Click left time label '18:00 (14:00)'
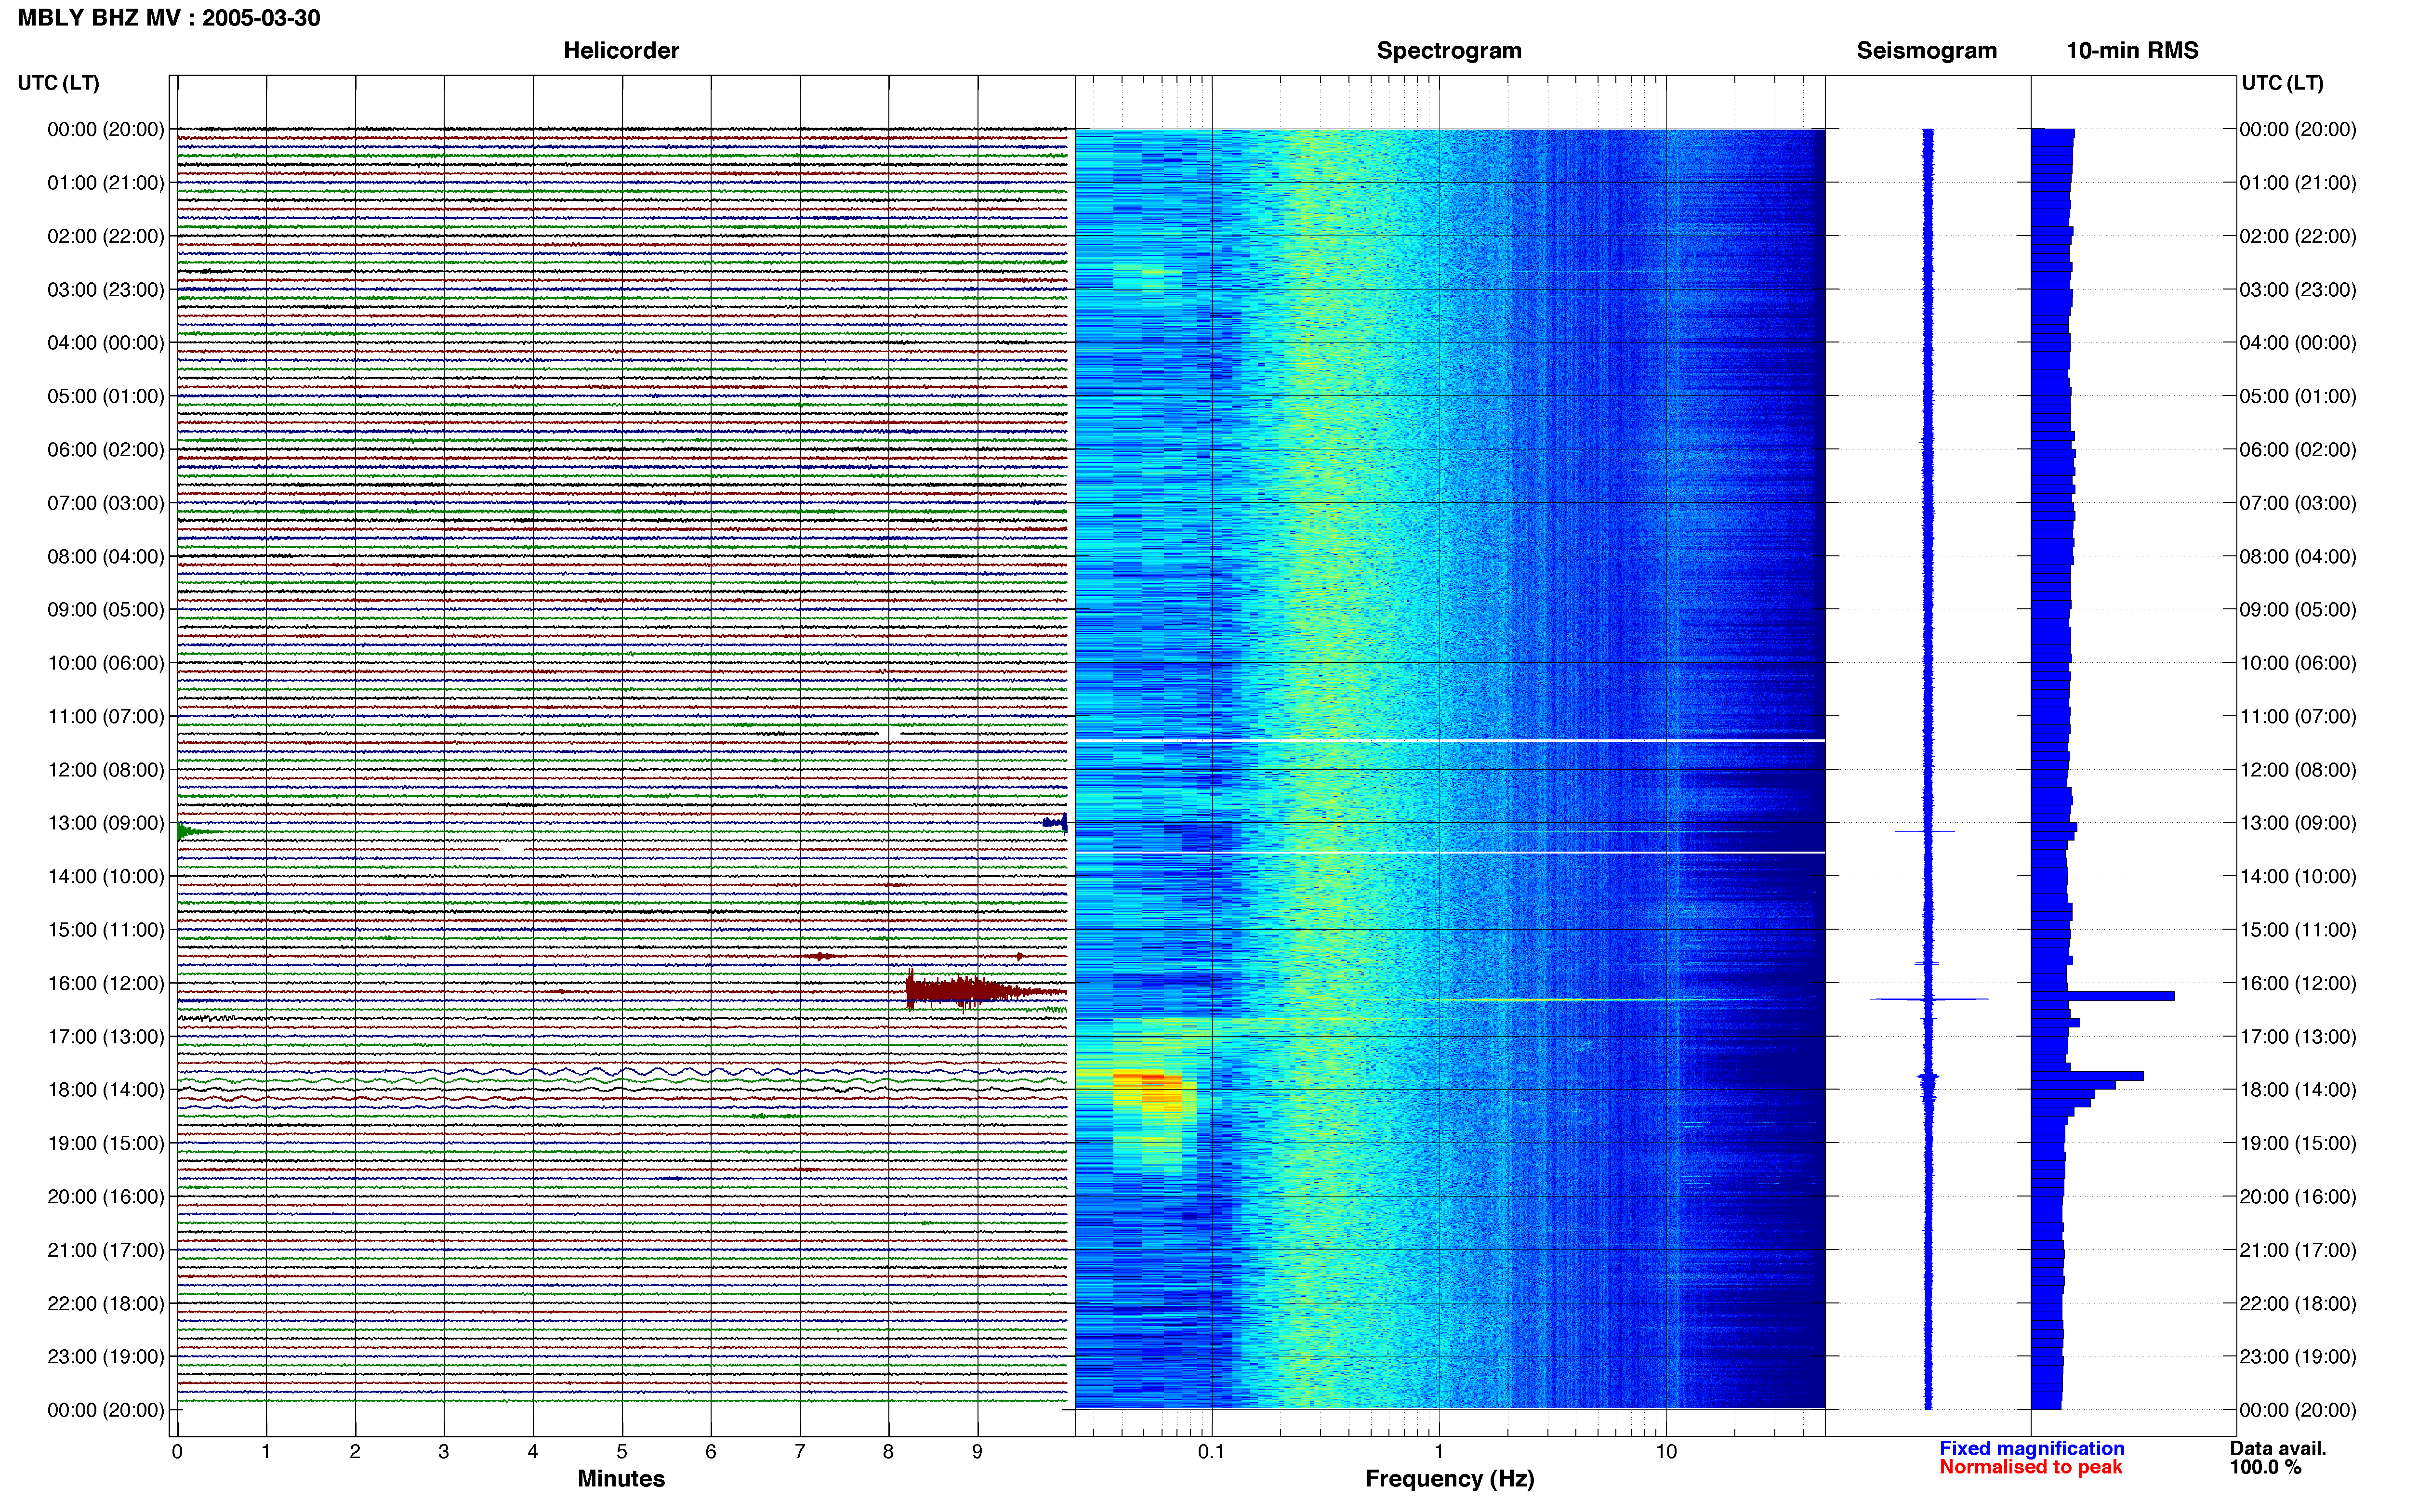Image resolution: width=2418 pixels, height=1512 pixels. [x=106, y=1089]
